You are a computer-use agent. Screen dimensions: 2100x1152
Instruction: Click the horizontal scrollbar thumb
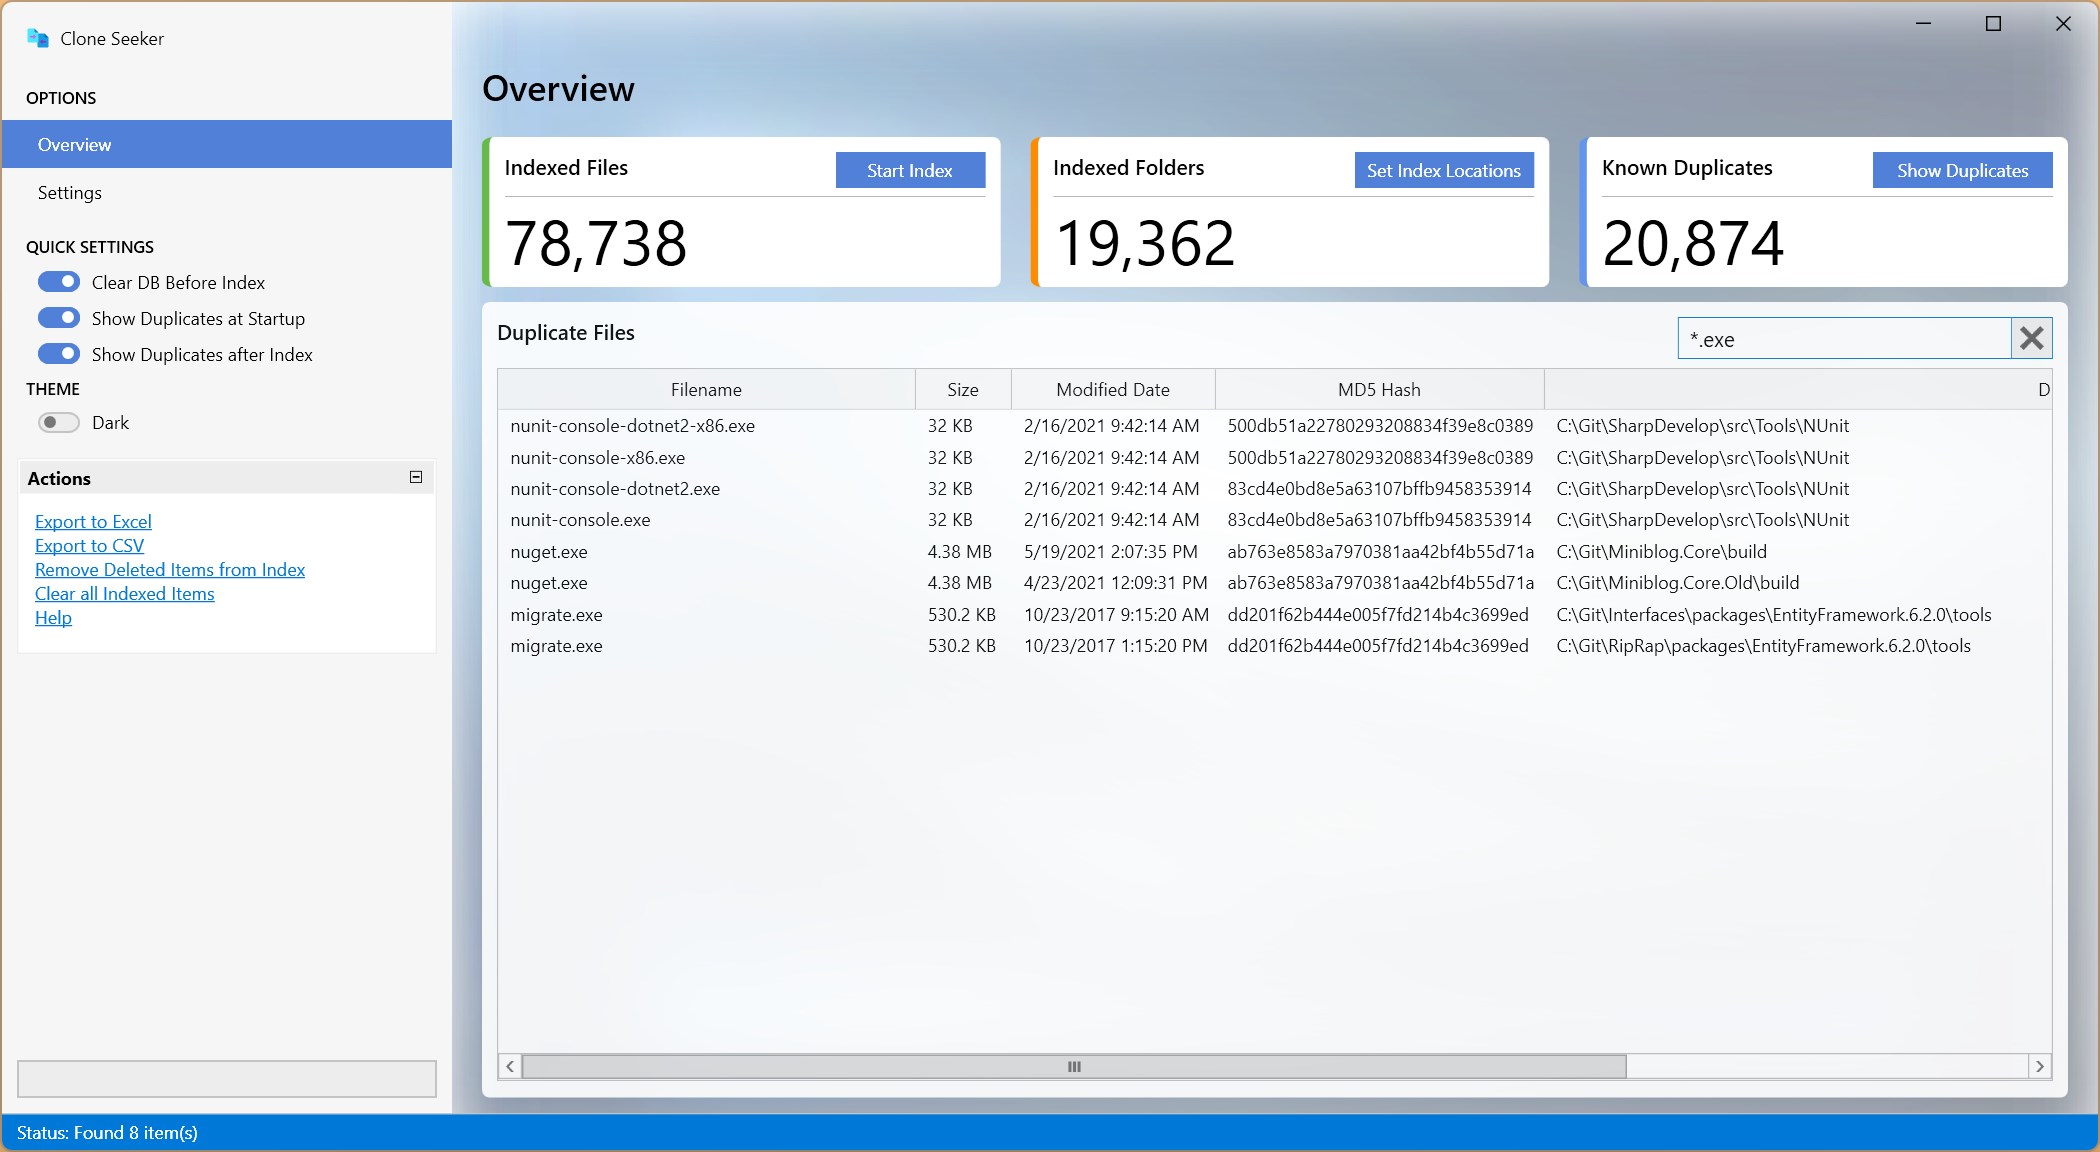[1073, 1066]
